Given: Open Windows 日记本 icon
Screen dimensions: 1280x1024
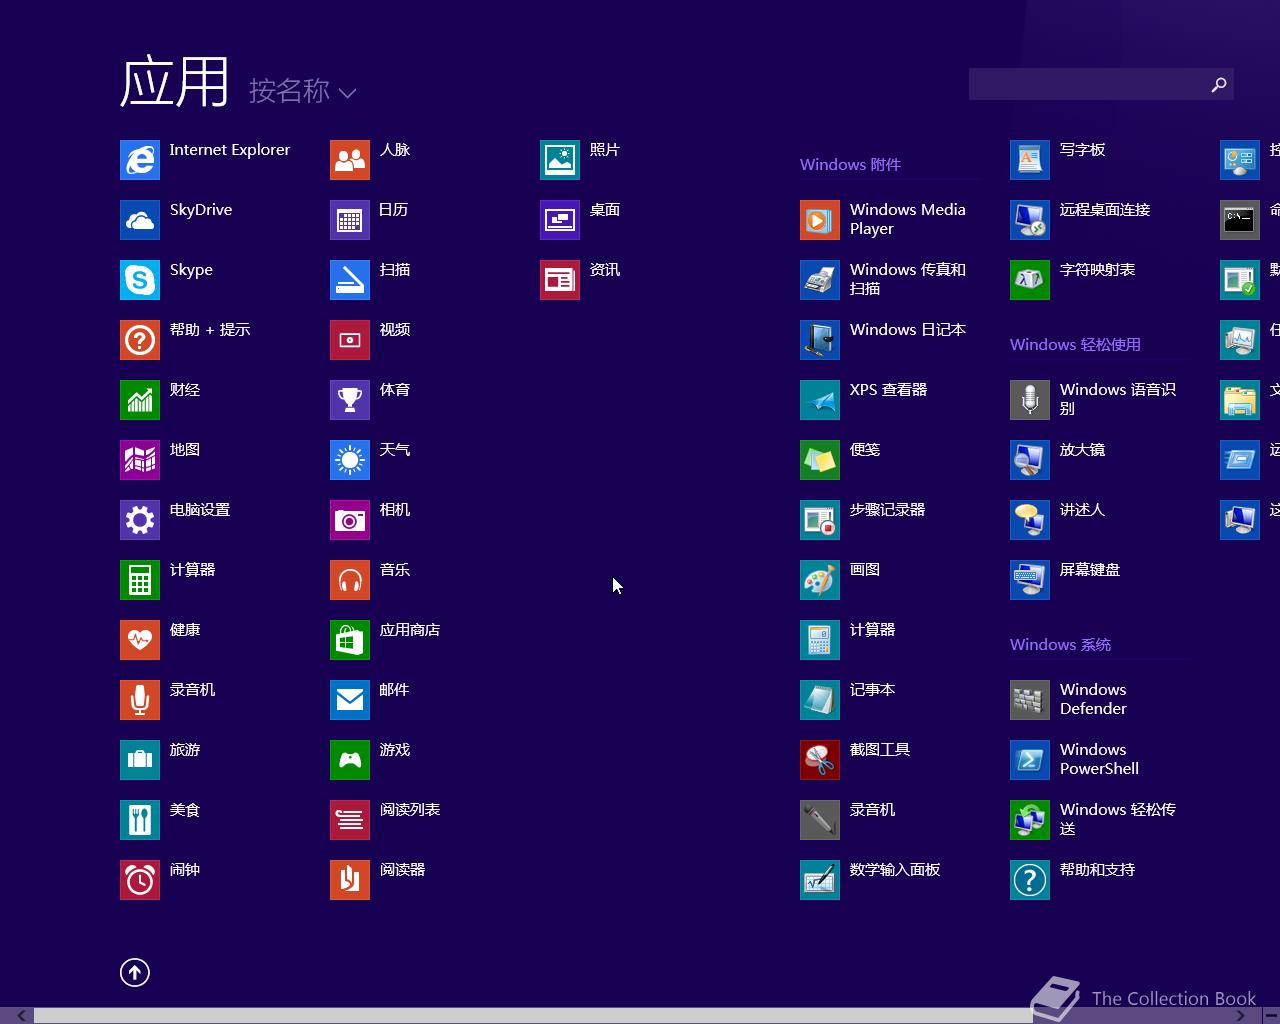Looking at the screenshot, I should [820, 340].
